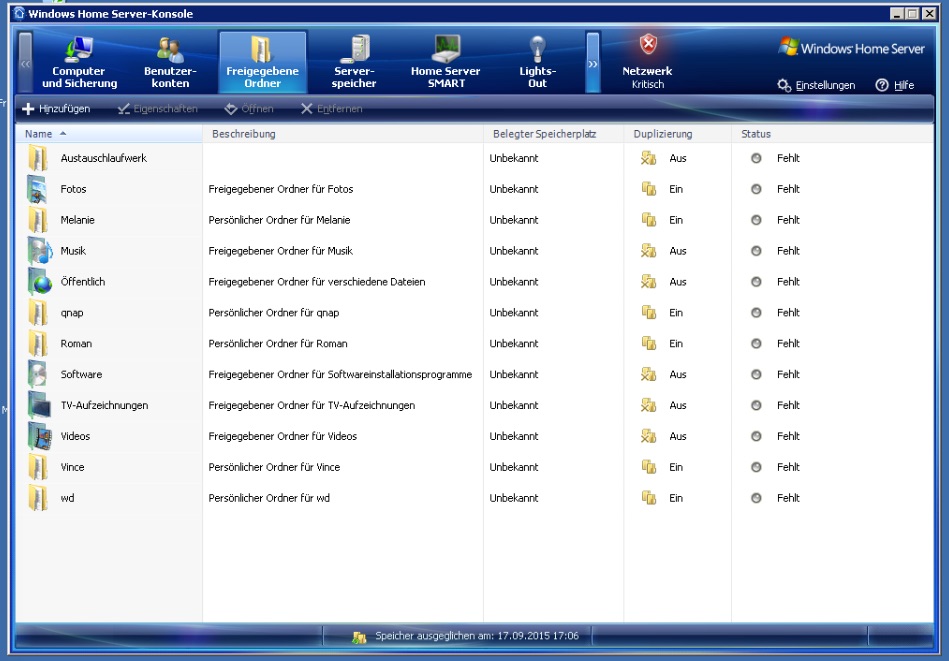Image resolution: width=949 pixels, height=661 pixels.
Task: Select the Austauschlaufwerk folder icon
Action: [x=38, y=158]
